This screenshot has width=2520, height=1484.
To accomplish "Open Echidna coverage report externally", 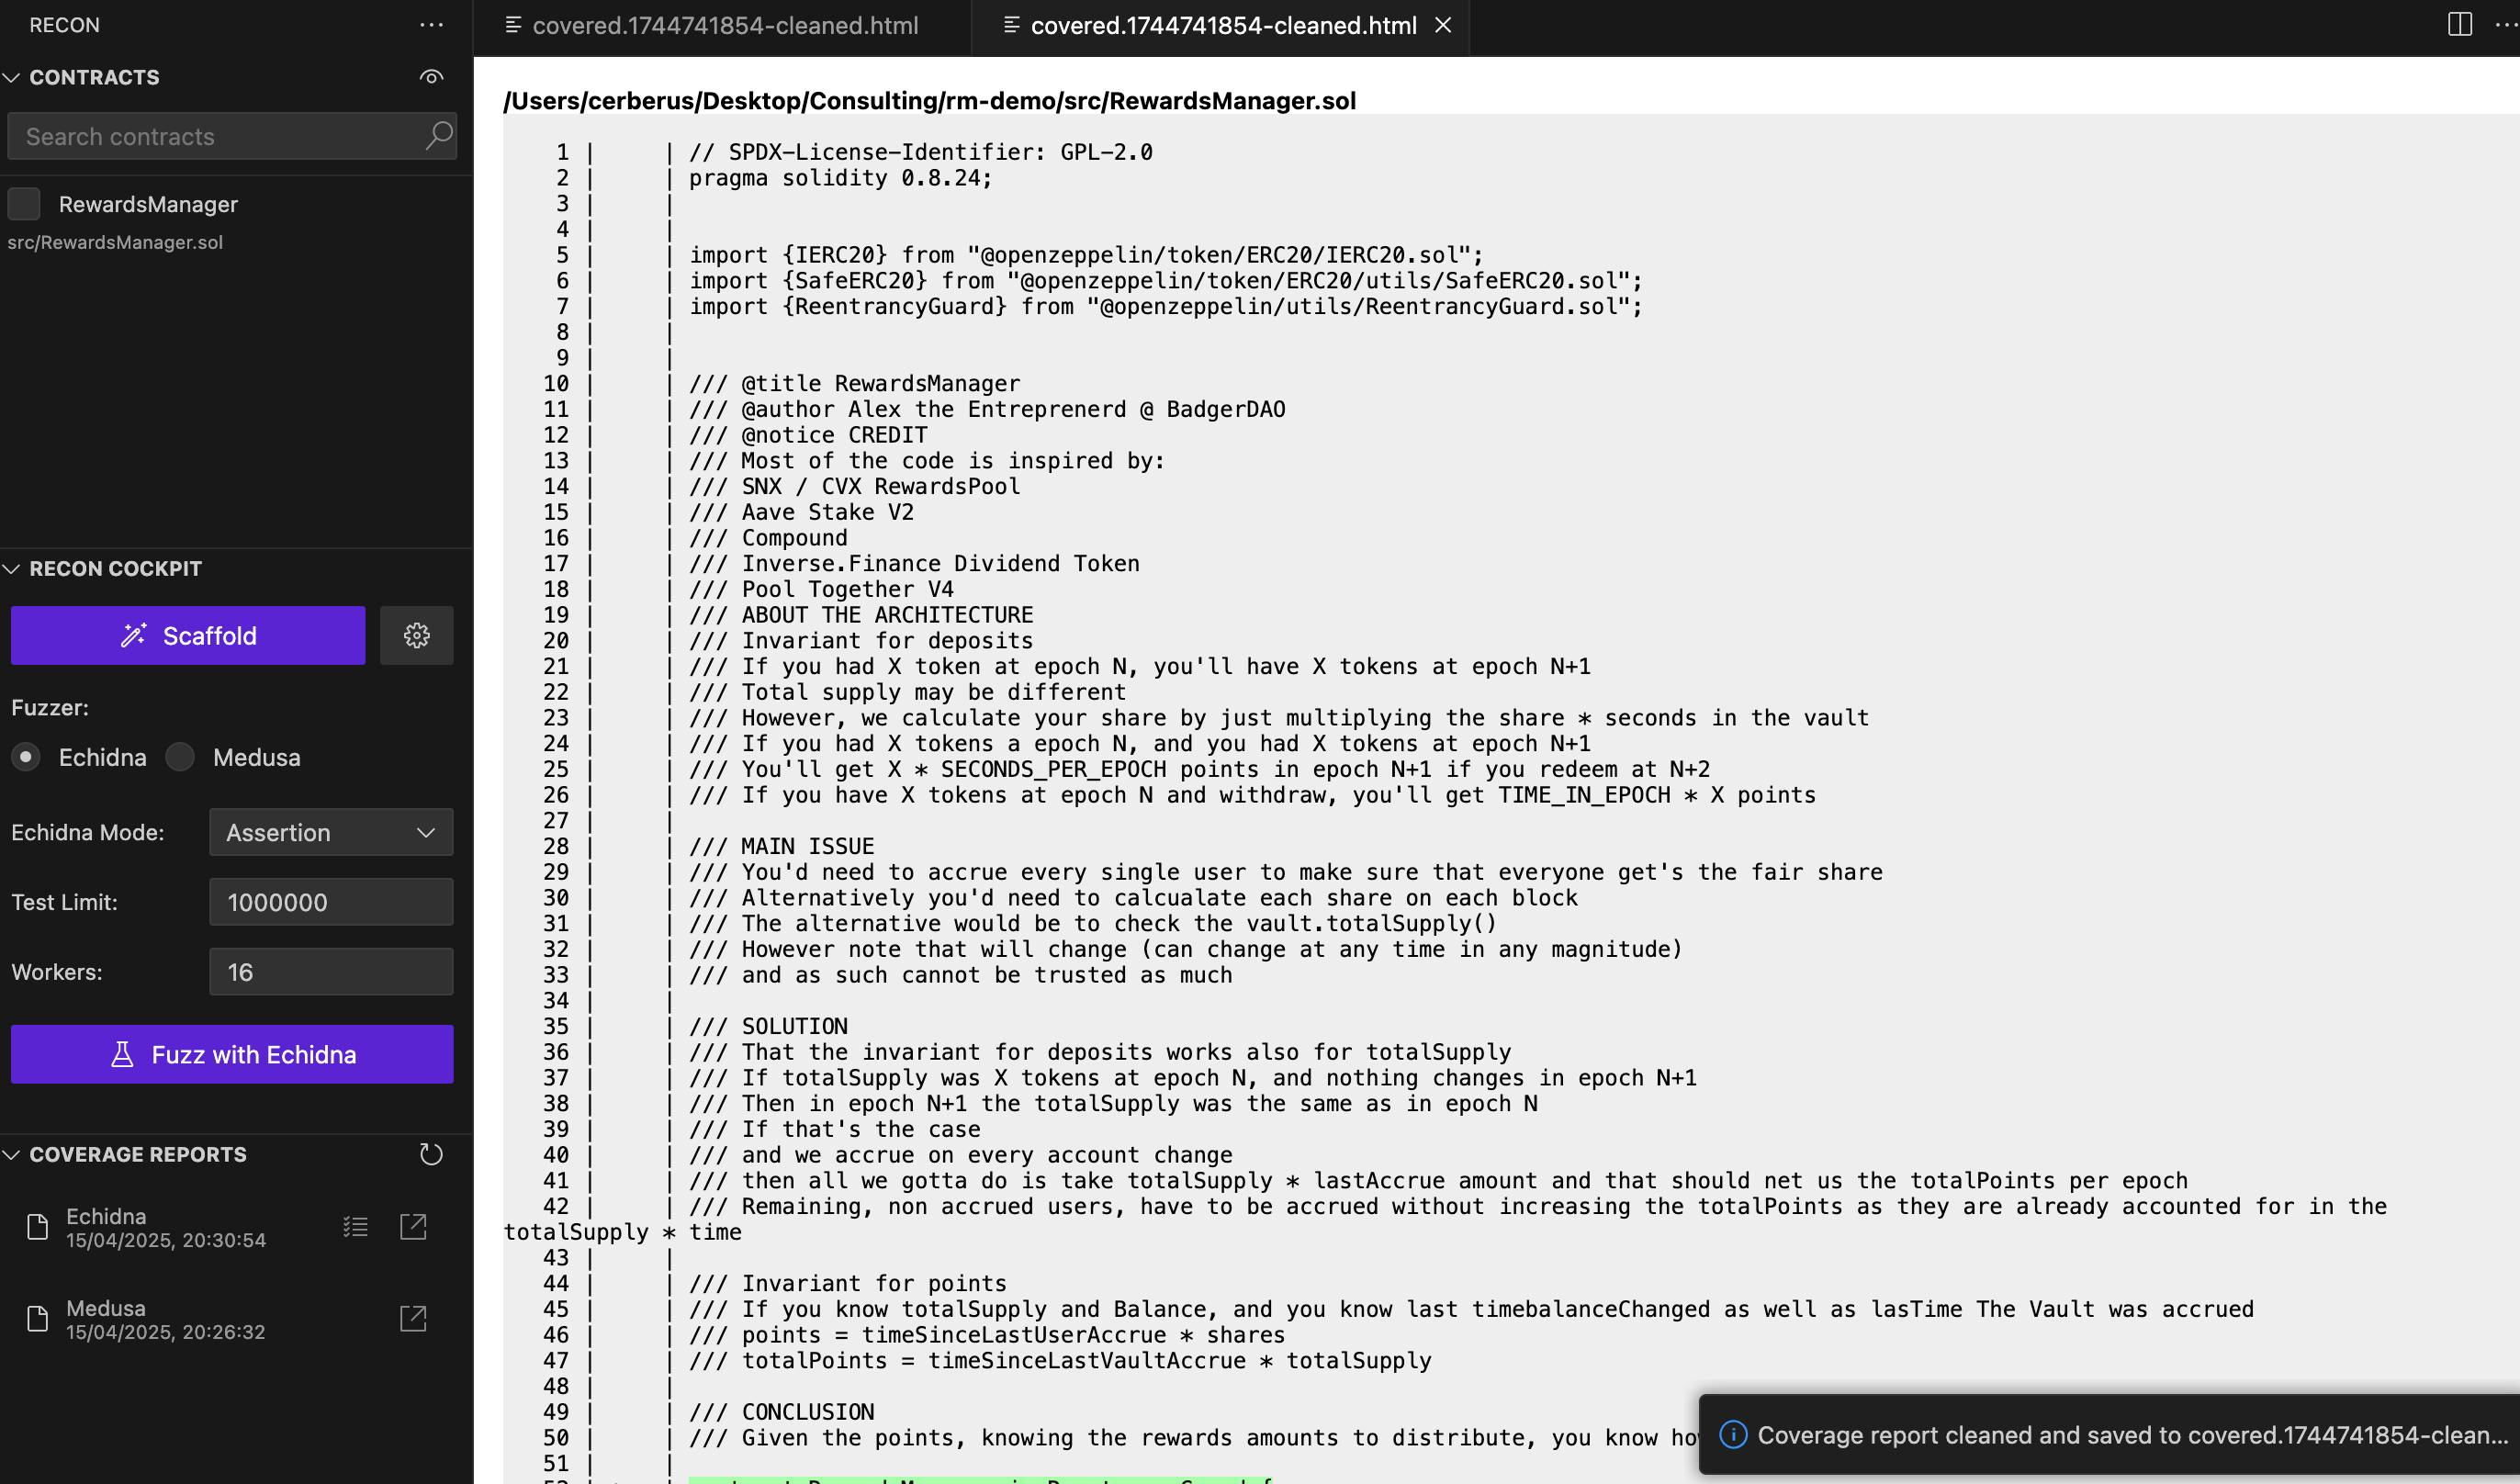I will tap(413, 1227).
